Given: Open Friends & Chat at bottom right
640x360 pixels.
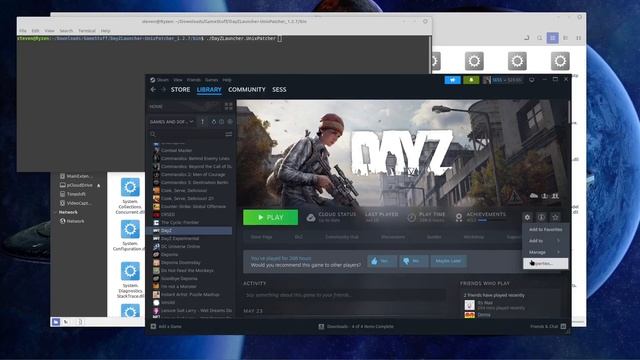Looking at the screenshot, I should point(547,326).
